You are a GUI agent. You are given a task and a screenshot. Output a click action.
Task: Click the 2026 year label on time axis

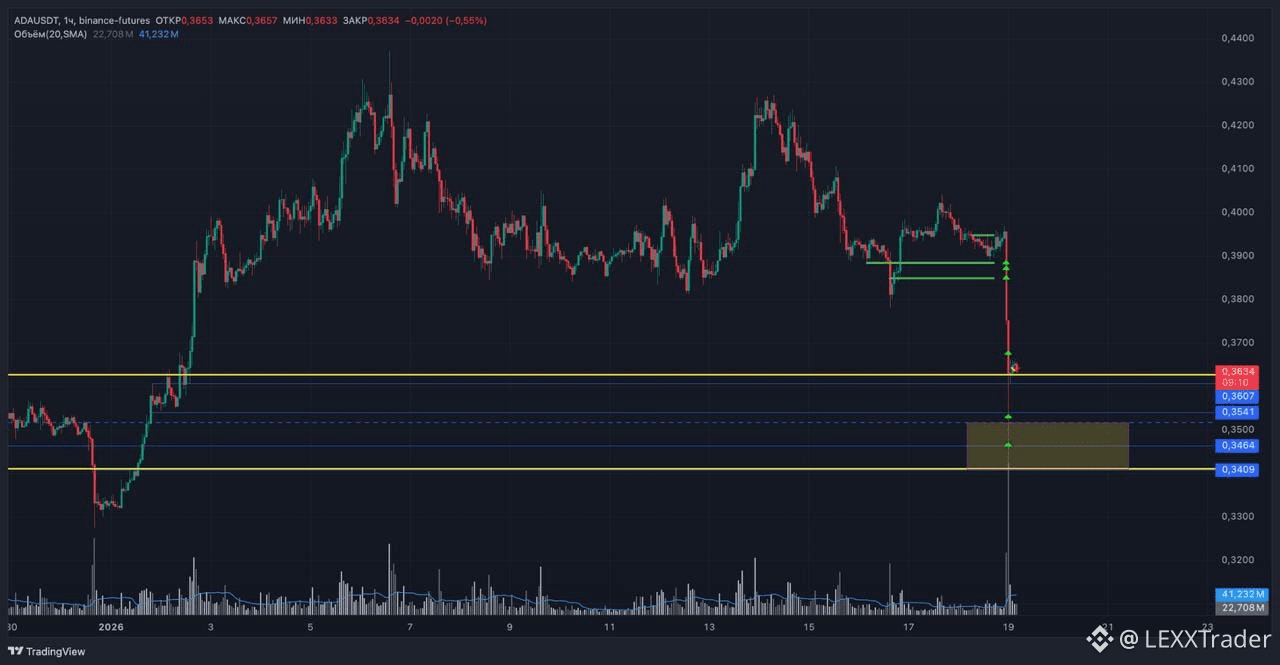(x=111, y=628)
